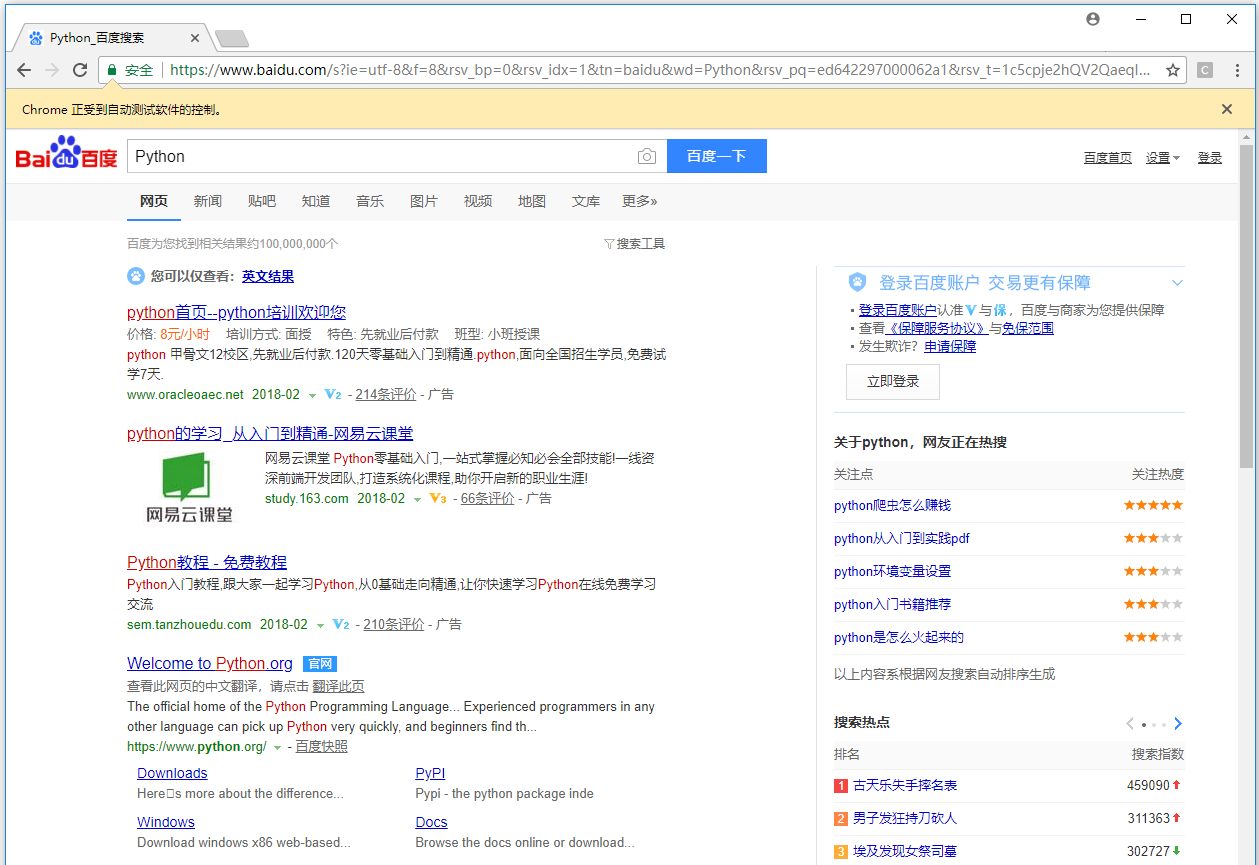This screenshot has width=1259, height=865.
Task: Click 214条评价 link
Action: 386,394
